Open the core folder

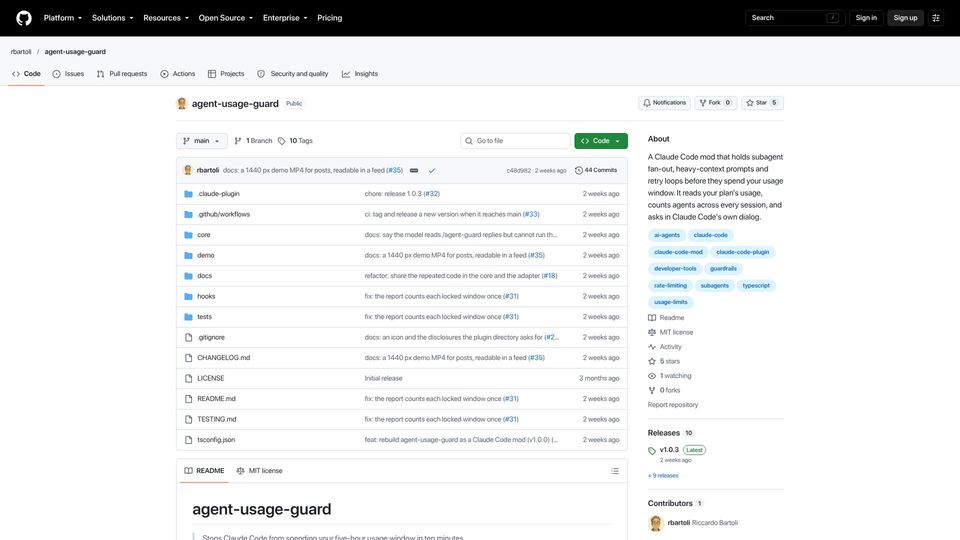(x=203, y=234)
